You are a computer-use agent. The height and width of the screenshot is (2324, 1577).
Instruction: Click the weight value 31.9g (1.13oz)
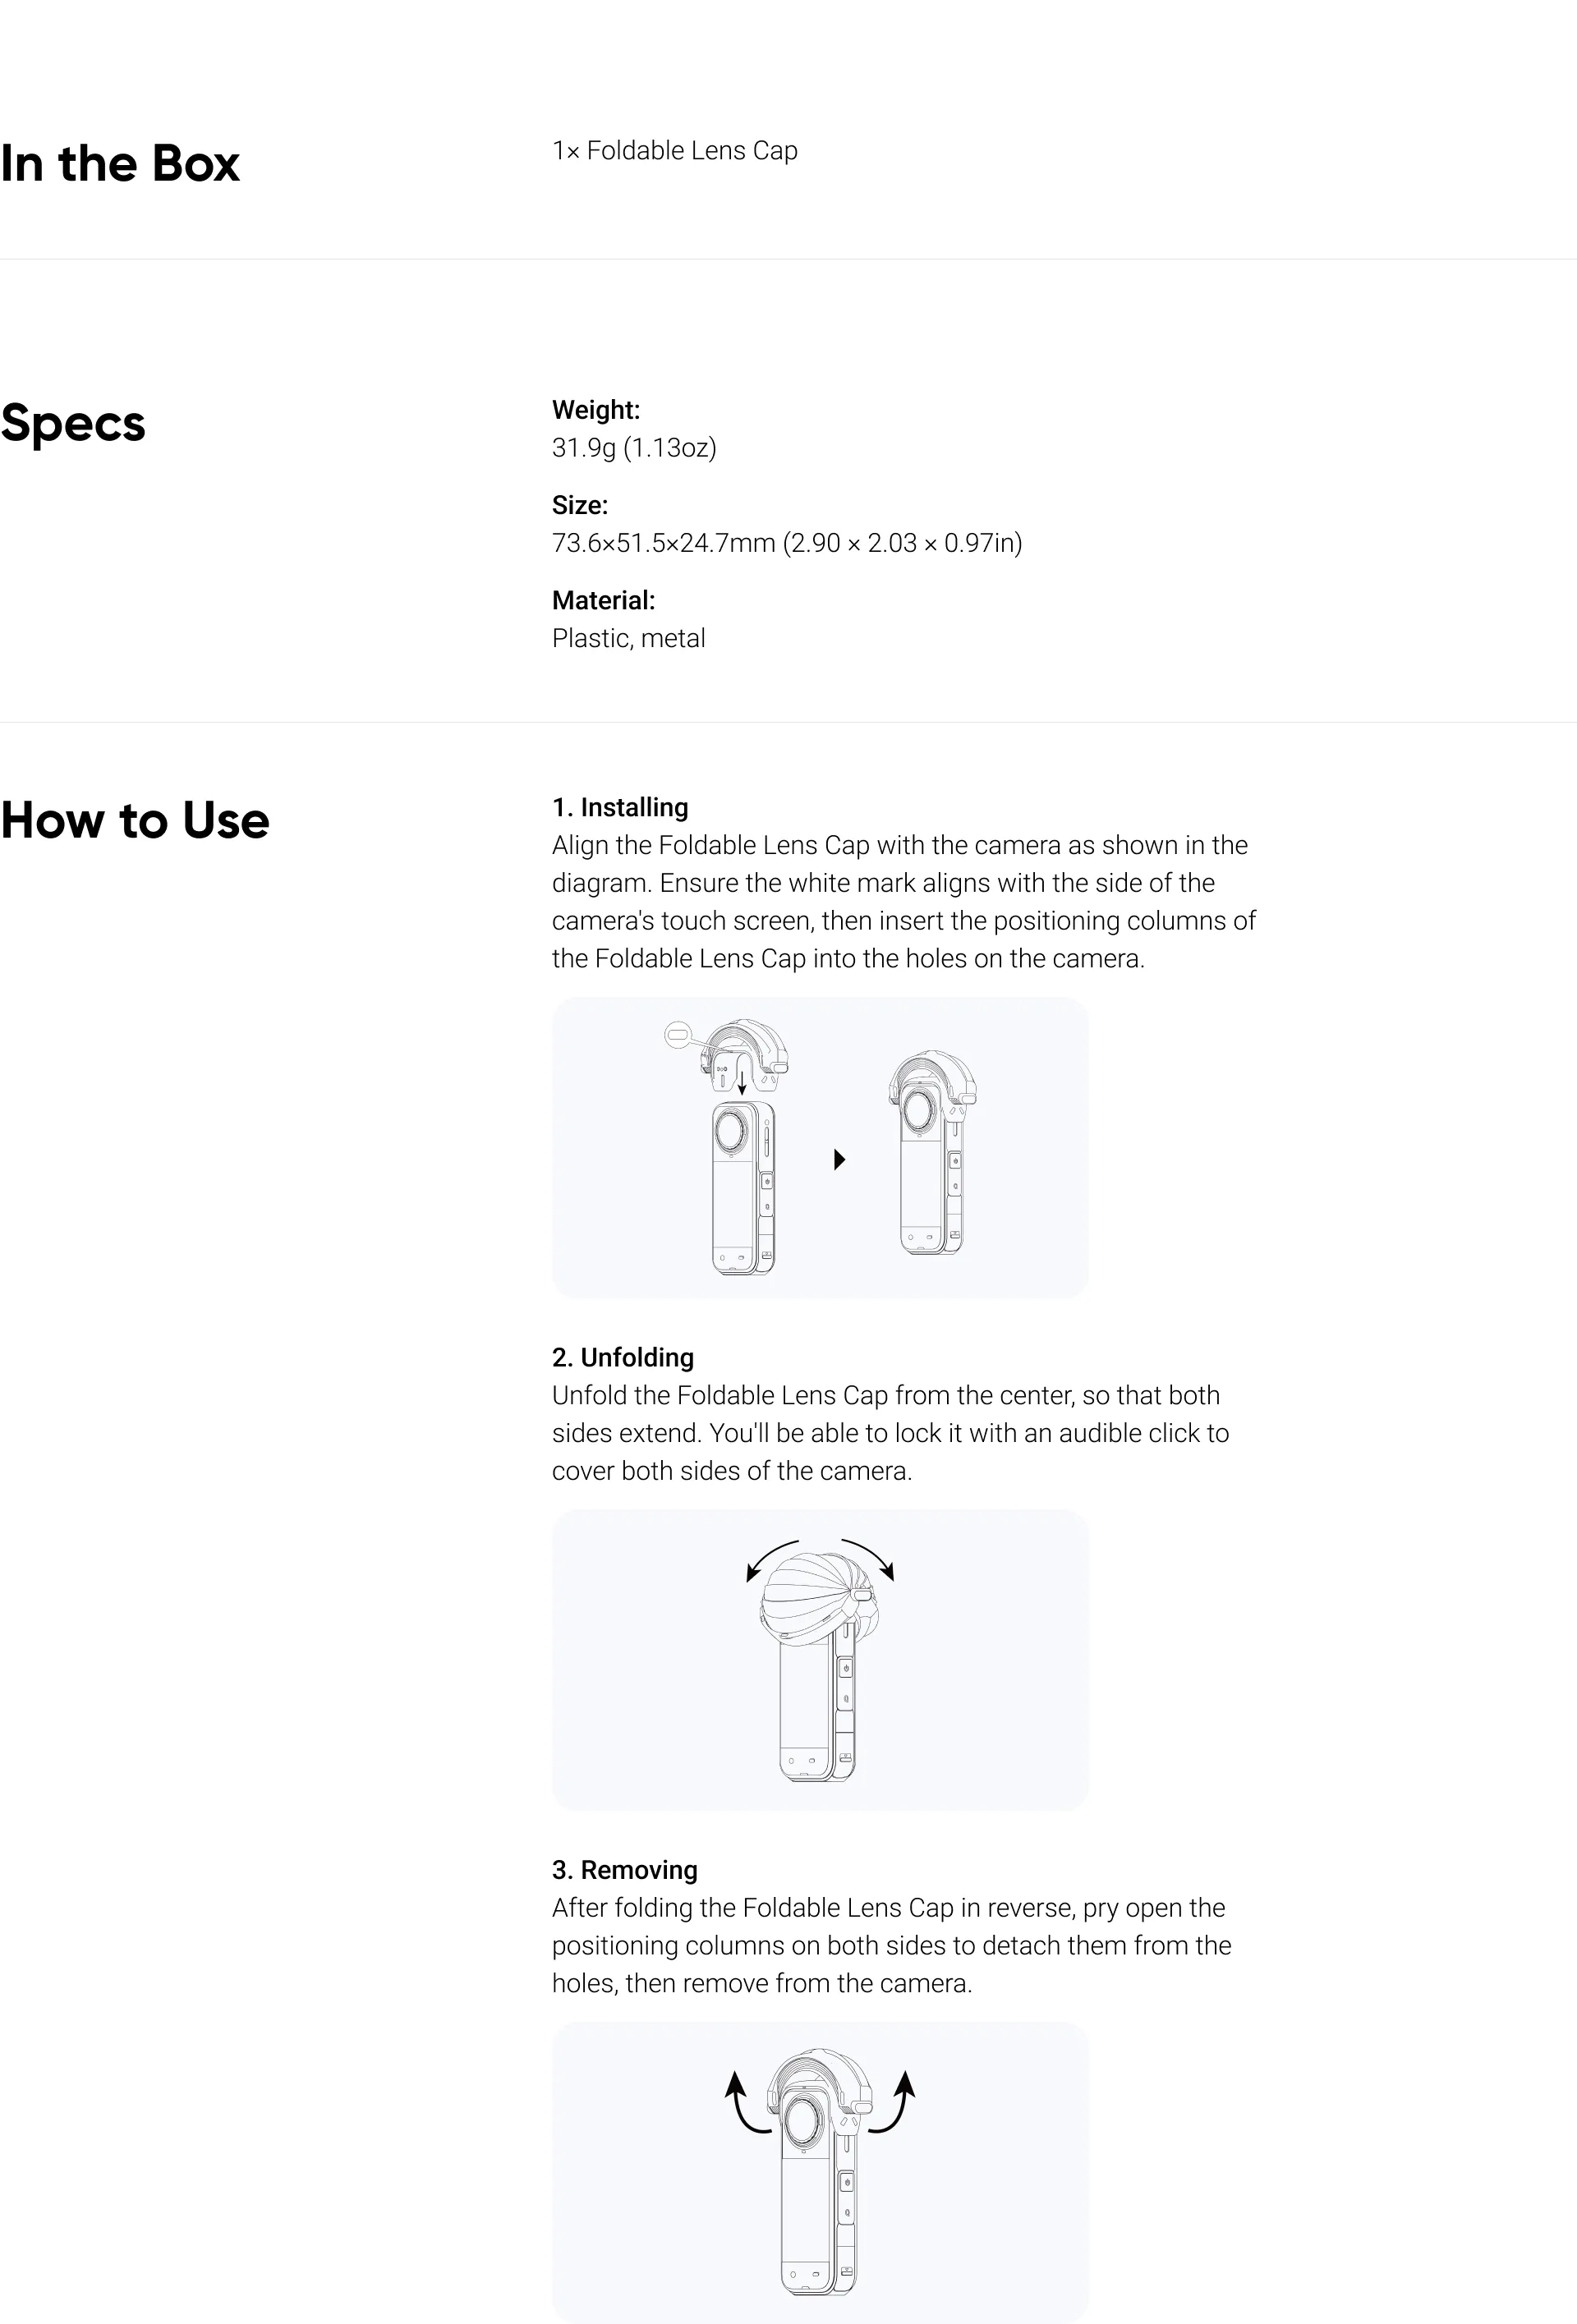pos(634,447)
